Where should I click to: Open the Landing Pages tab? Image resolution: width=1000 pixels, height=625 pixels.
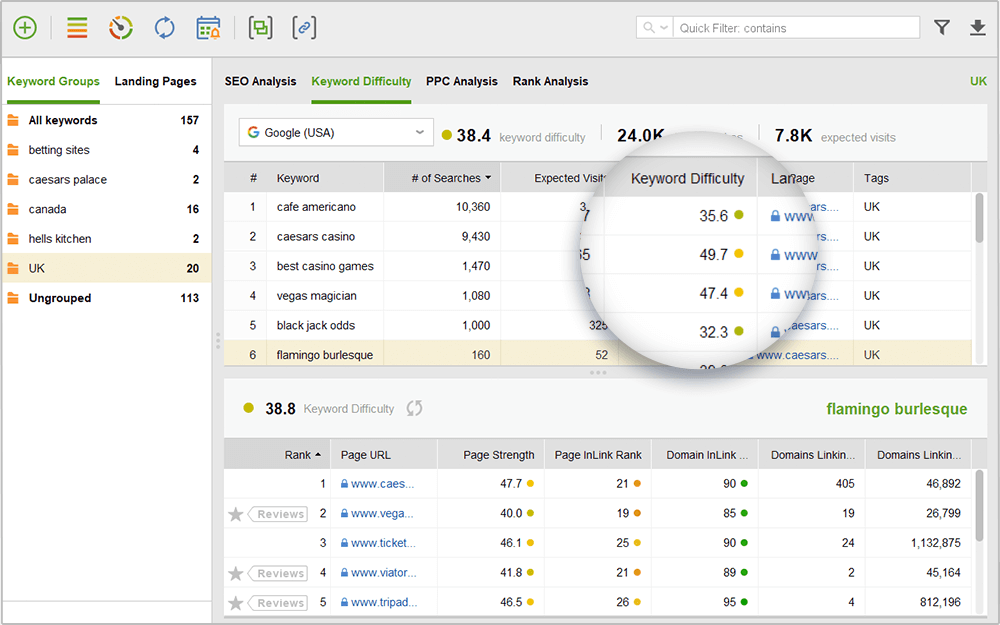tap(156, 81)
